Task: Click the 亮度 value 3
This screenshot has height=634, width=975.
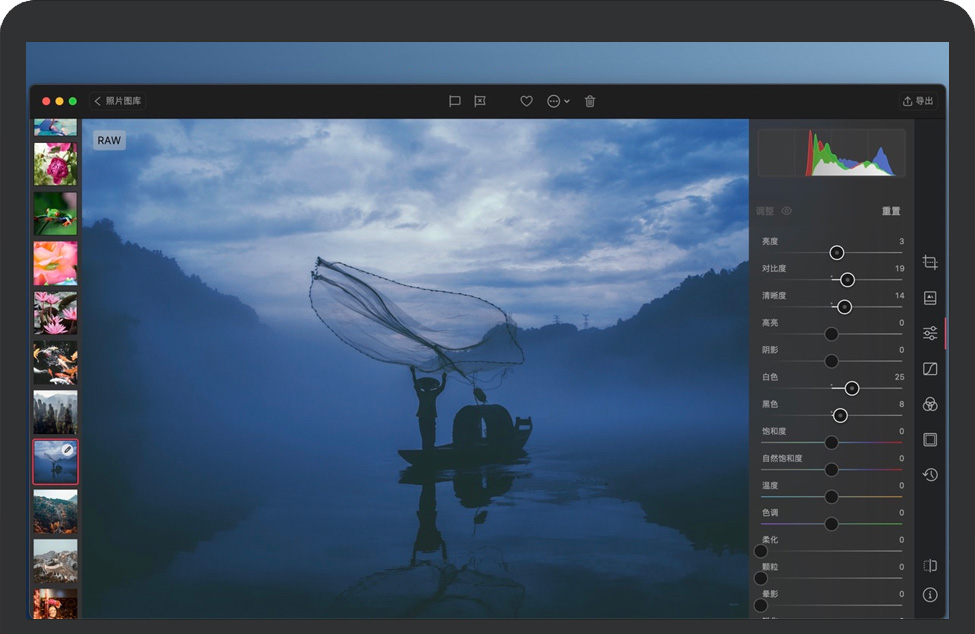Action: point(901,242)
